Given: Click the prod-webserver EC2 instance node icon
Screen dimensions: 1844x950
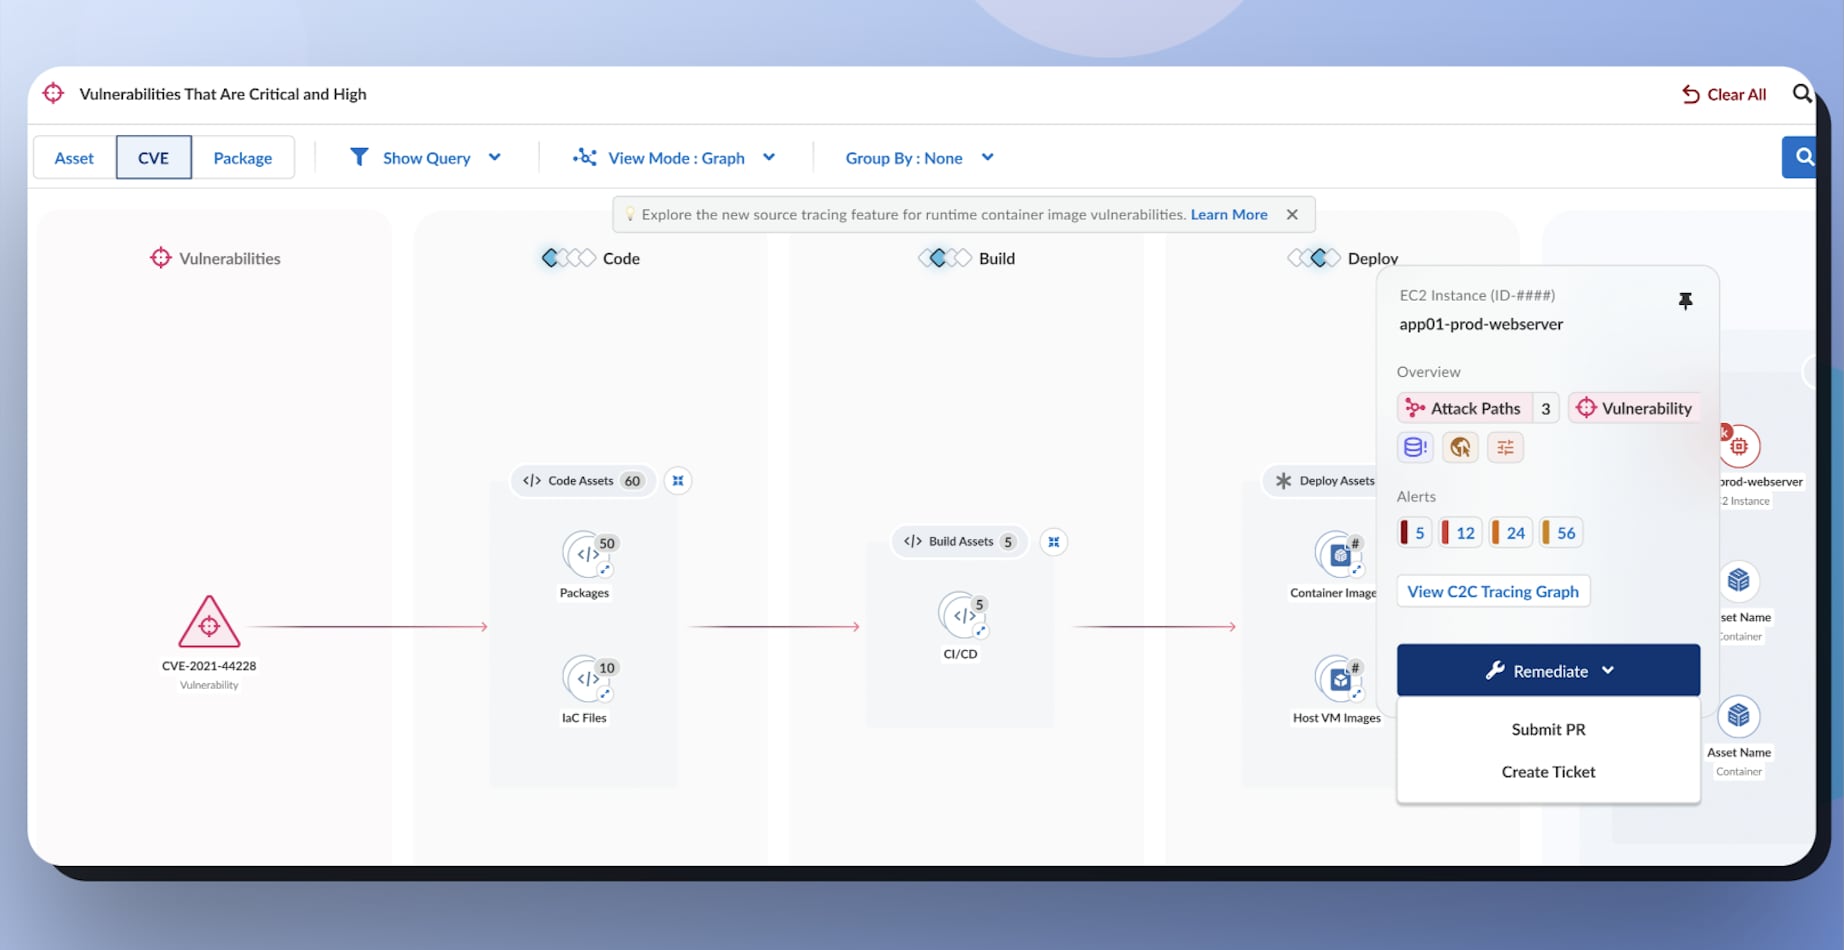Looking at the screenshot, I should point(1740,446).
